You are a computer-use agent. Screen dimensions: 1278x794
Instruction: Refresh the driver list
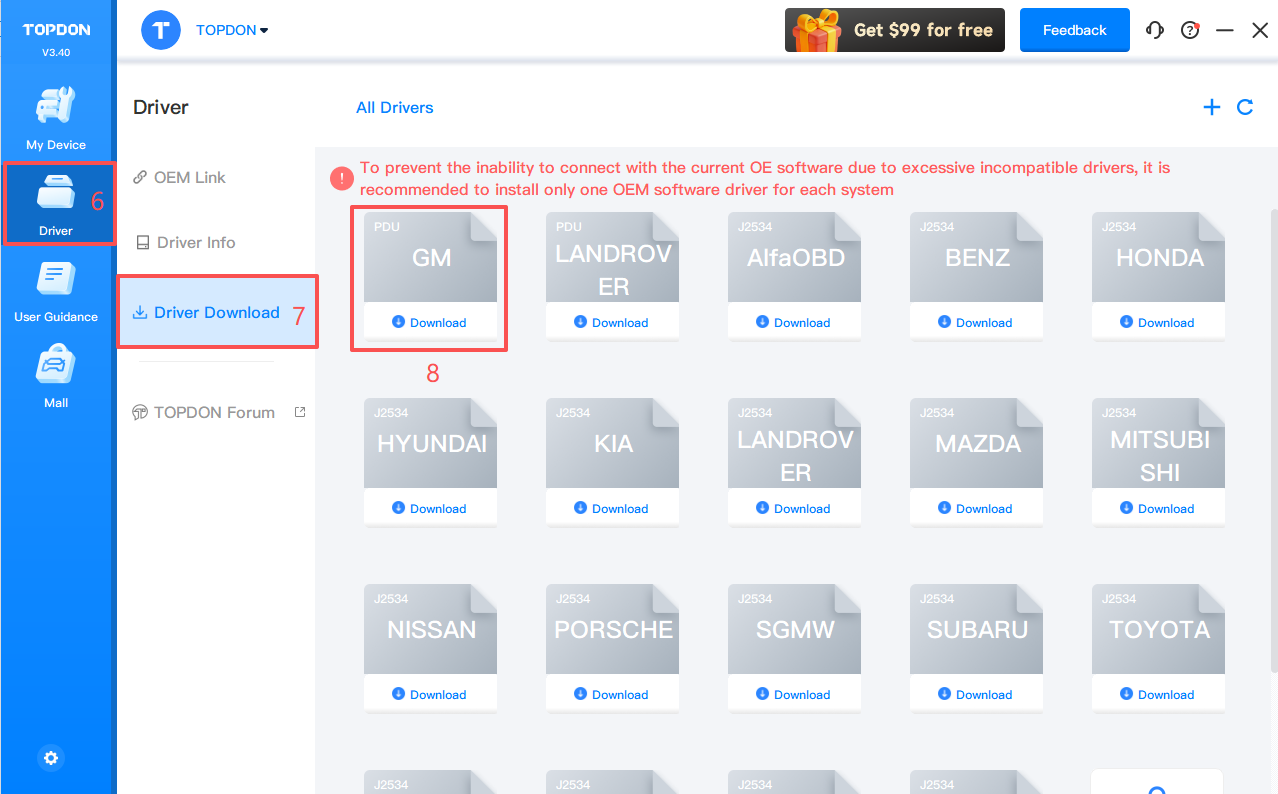coord(1245,107)
